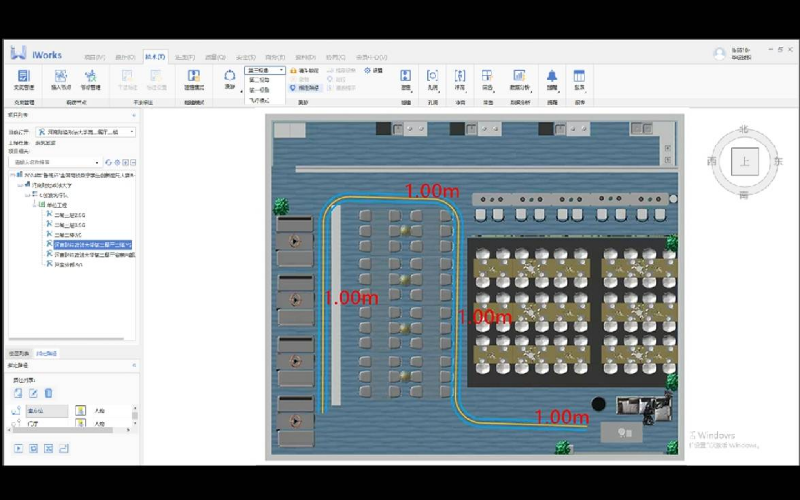
Task: Switch to the ribbon tab marked (D)
Action: 306,57
